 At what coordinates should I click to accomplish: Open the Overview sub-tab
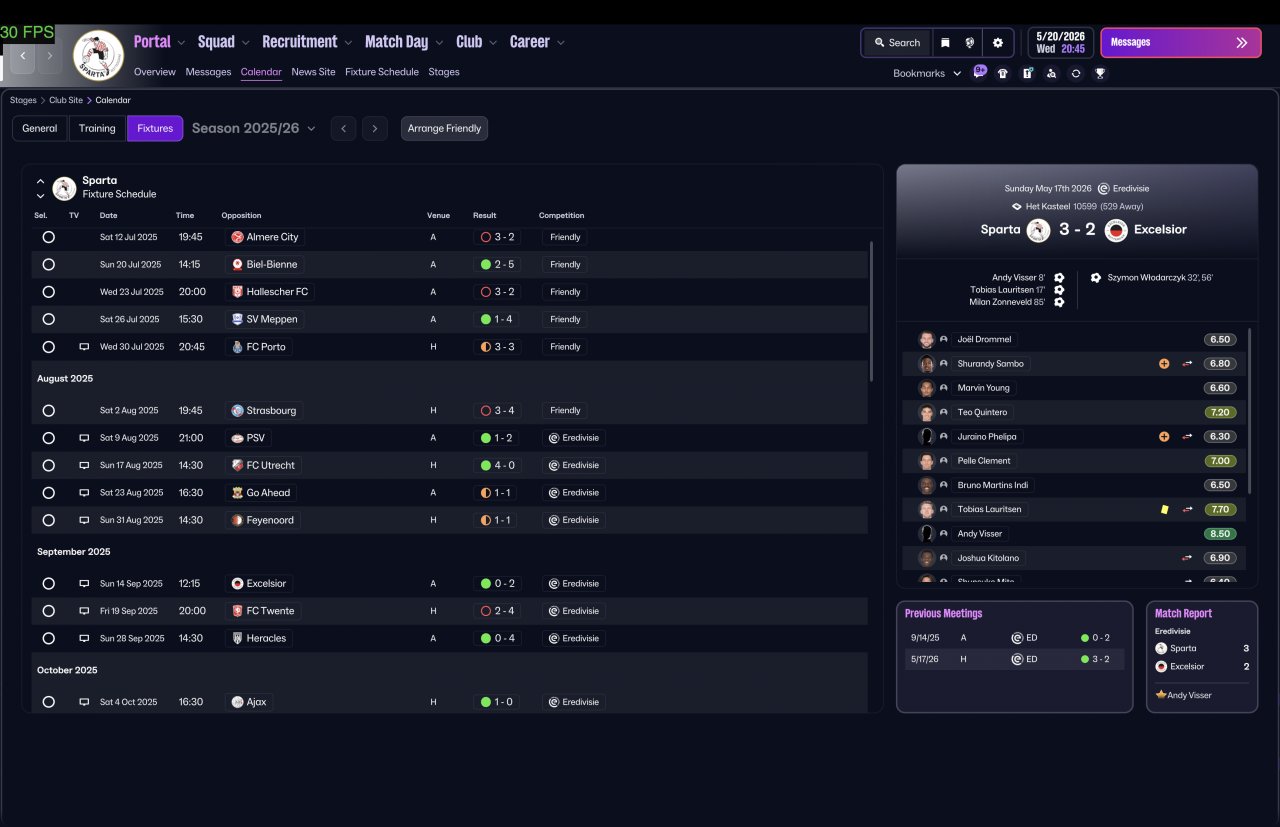tap(155, 72)
